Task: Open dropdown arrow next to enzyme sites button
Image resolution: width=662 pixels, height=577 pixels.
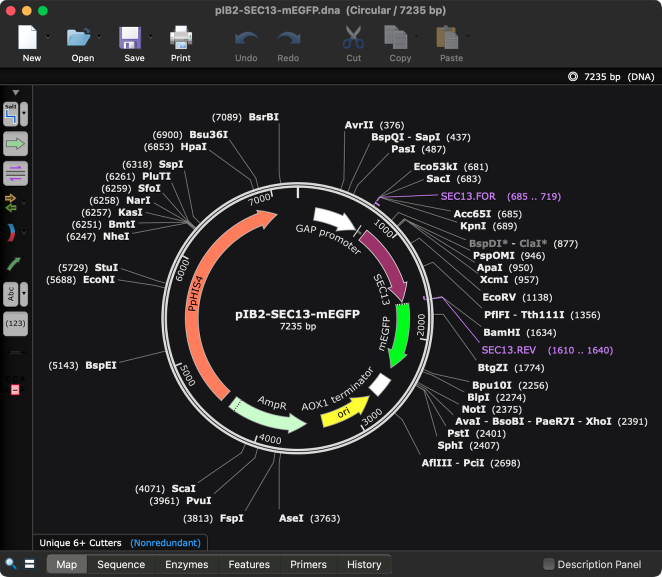Action: (x=25, y=113)
